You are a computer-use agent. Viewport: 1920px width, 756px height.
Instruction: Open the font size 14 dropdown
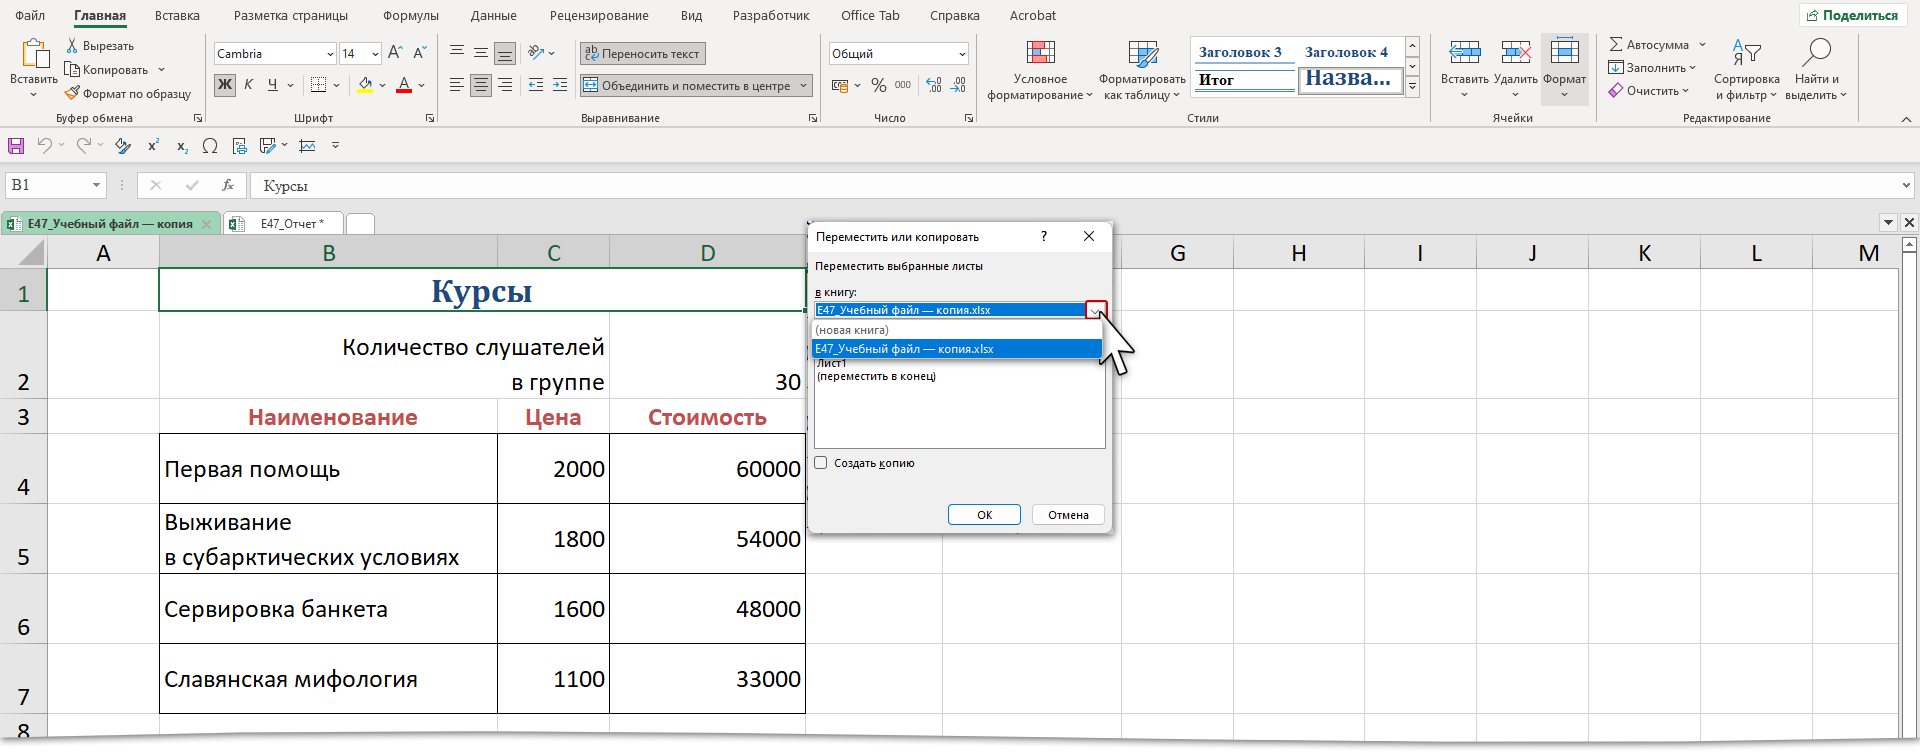[375, 54]
